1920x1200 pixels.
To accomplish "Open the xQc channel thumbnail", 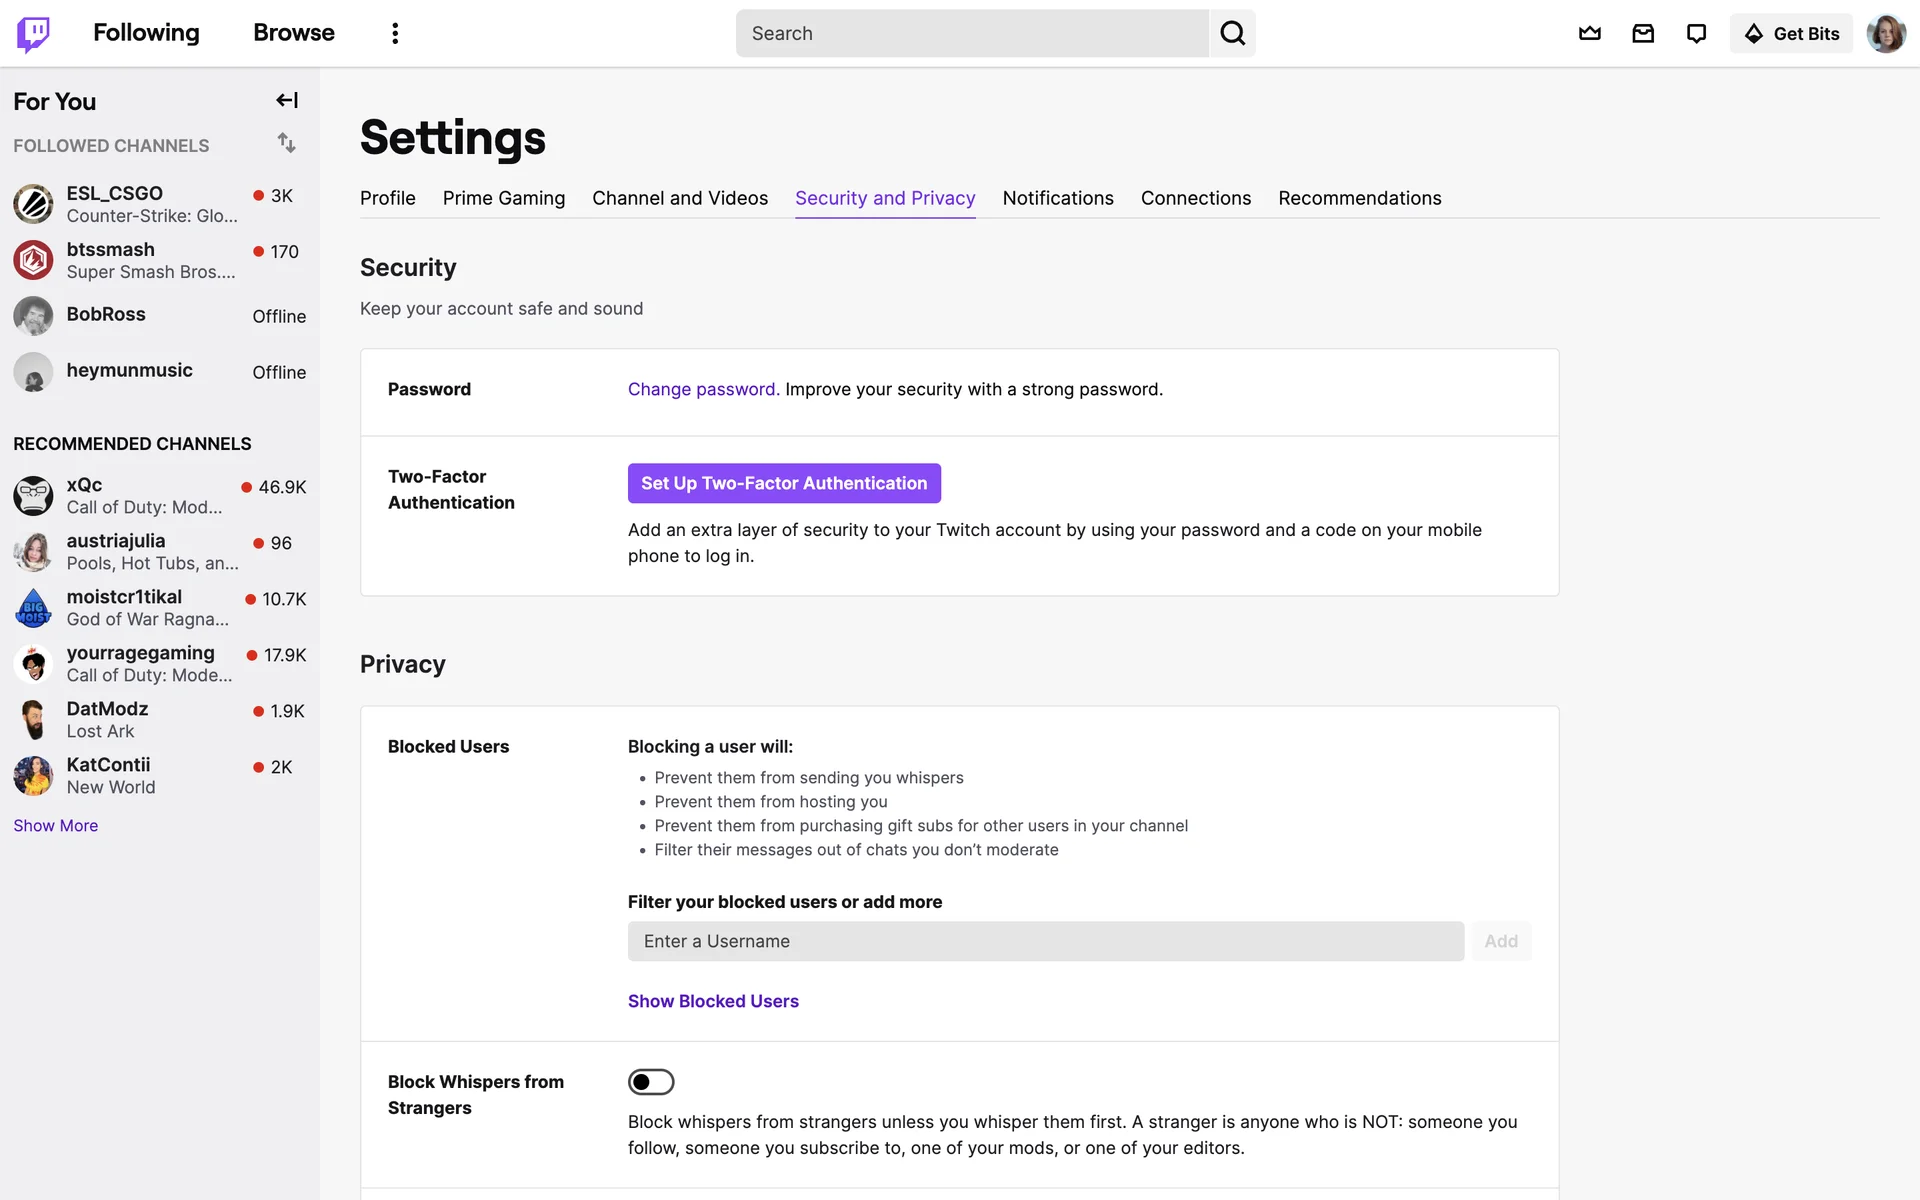I will pos(33,495).
